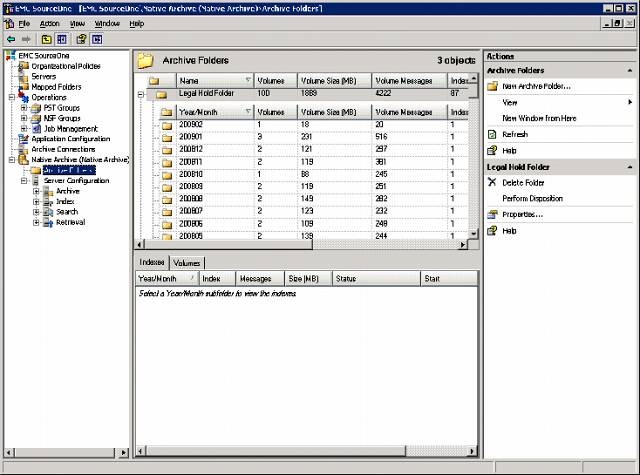This screenshot has width=640, height=475.
Task: Click New Archive Folder action icon
Action: 493,86
